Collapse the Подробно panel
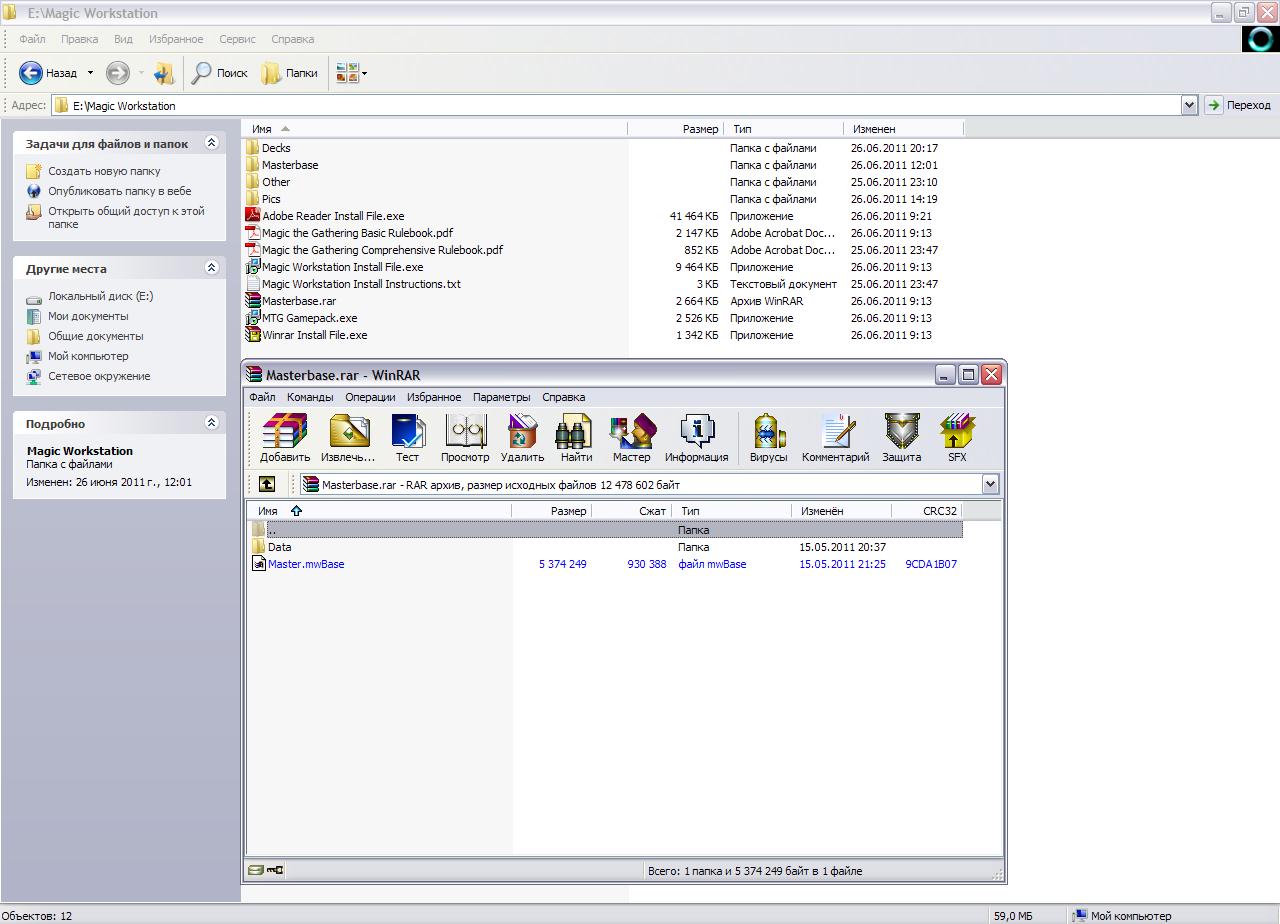Image resolution: width=1280 pixels, height=924 pixels. pos(211,423)
